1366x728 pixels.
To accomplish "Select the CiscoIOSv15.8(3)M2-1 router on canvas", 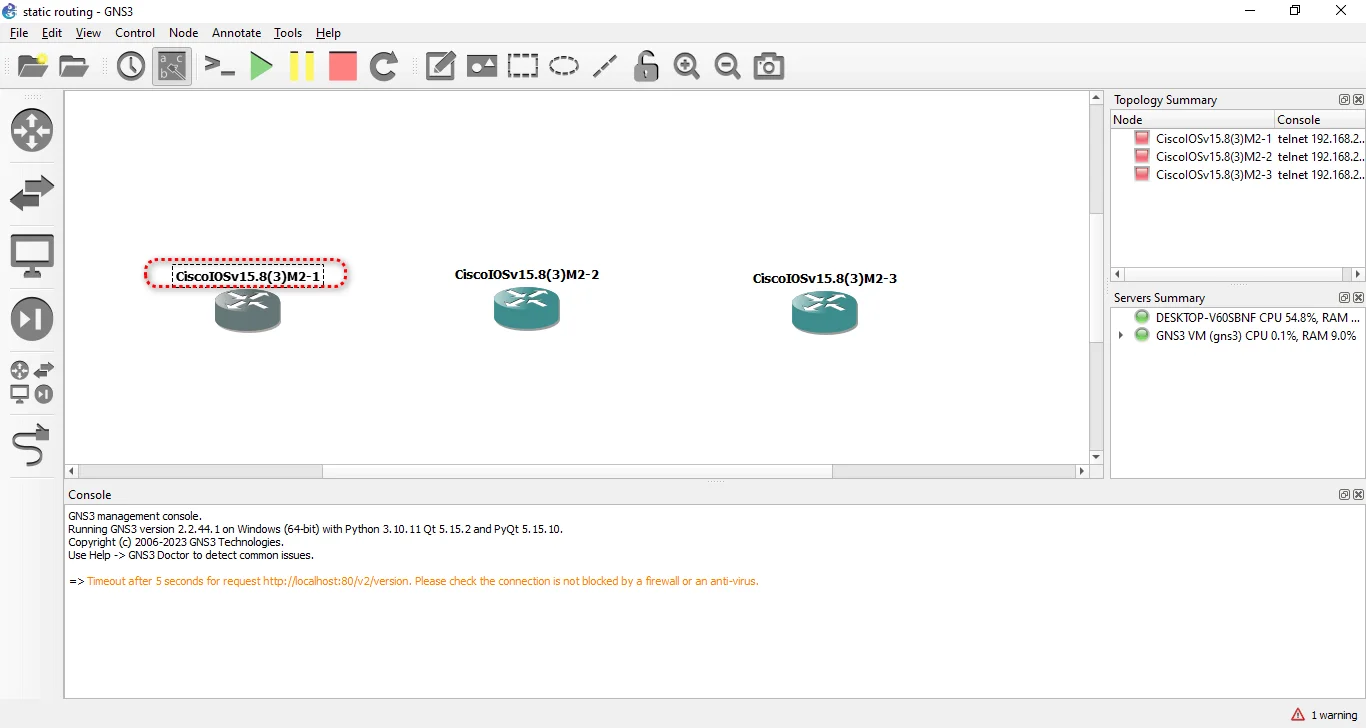I will point(248,311).
